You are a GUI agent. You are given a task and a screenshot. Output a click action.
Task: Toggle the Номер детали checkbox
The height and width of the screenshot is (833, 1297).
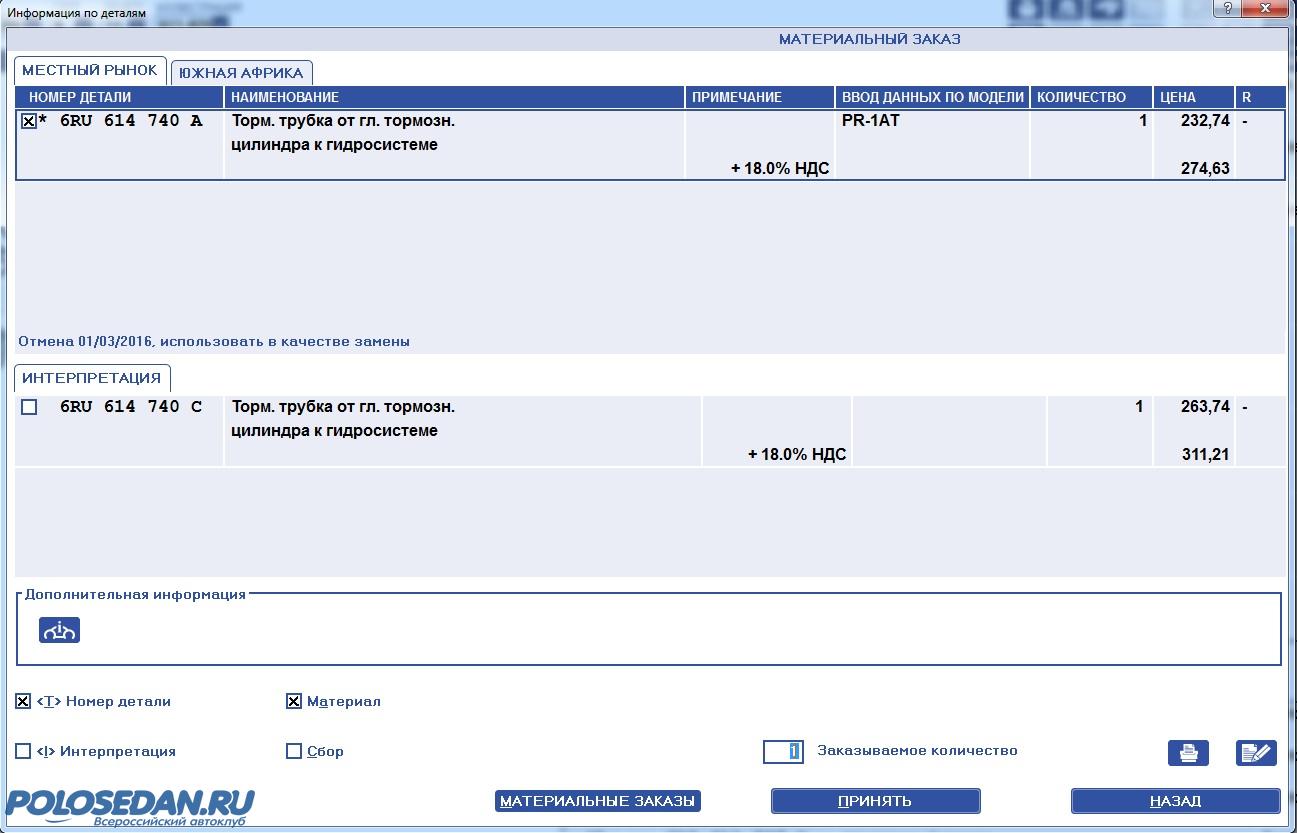pyautogui.click(x=23, y=702)
